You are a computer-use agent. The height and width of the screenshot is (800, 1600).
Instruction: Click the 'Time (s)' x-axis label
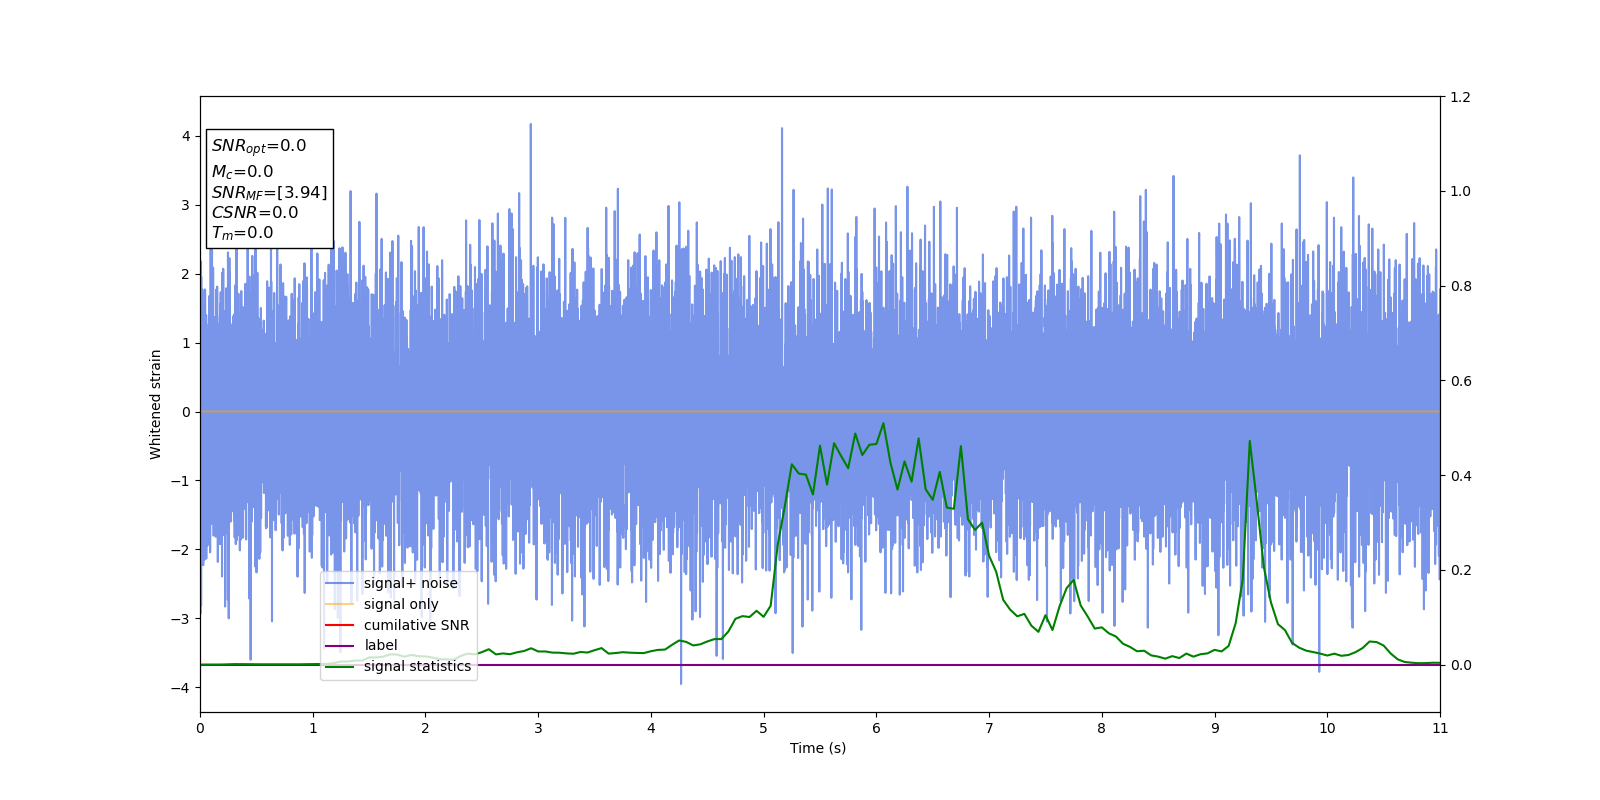[818, 748]
